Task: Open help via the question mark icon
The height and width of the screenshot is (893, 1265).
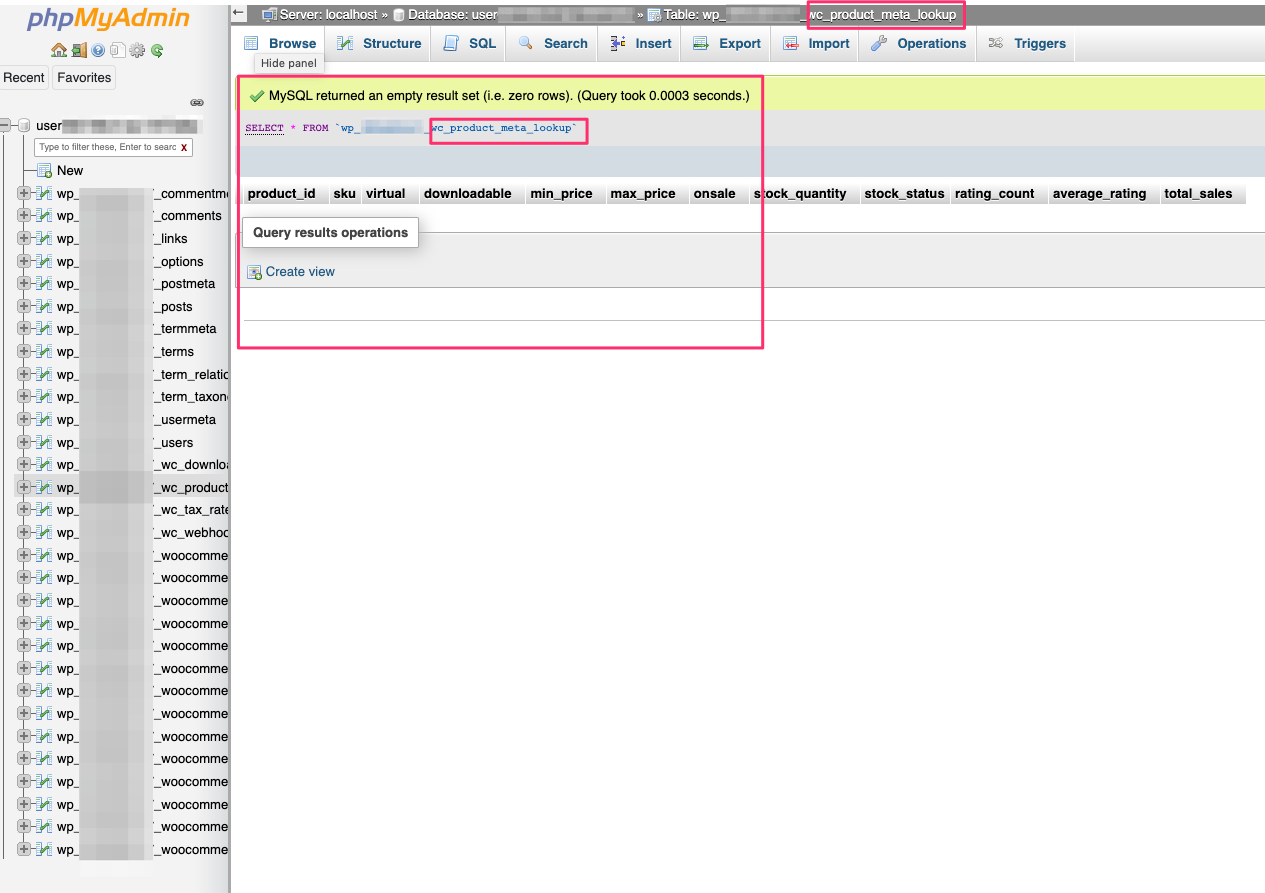Action: (97, 50)
